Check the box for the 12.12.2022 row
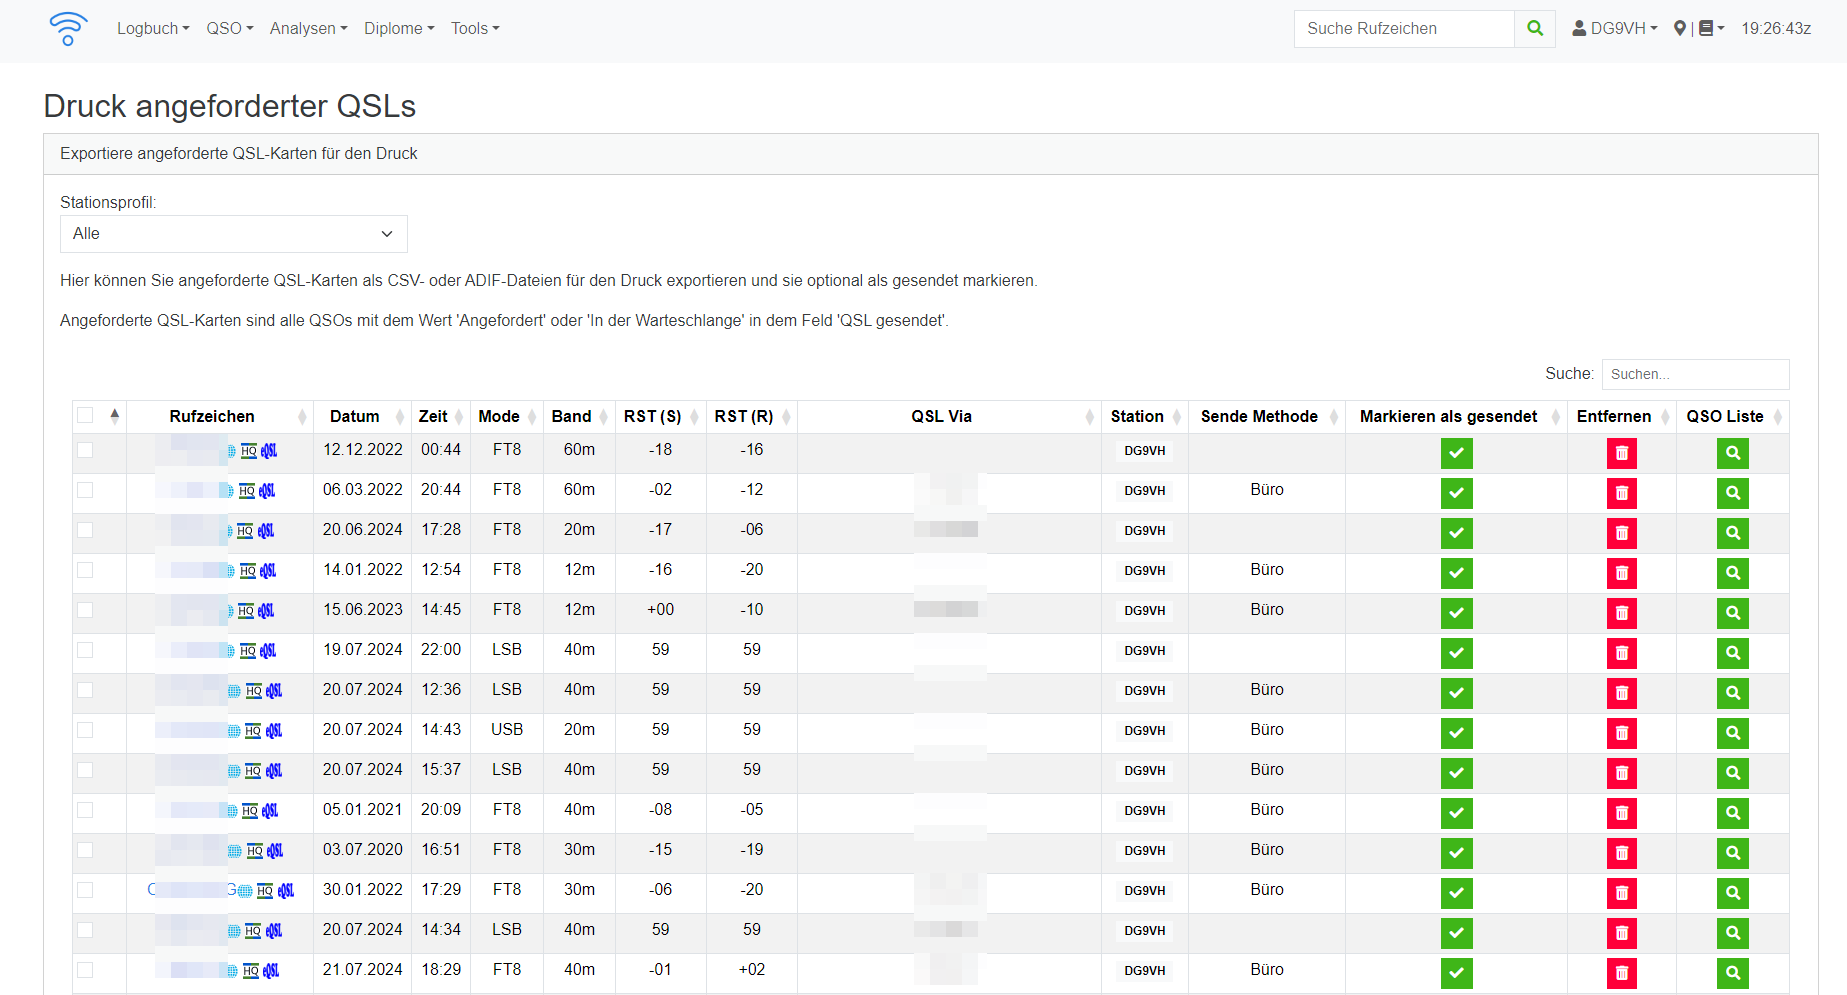 85,450
